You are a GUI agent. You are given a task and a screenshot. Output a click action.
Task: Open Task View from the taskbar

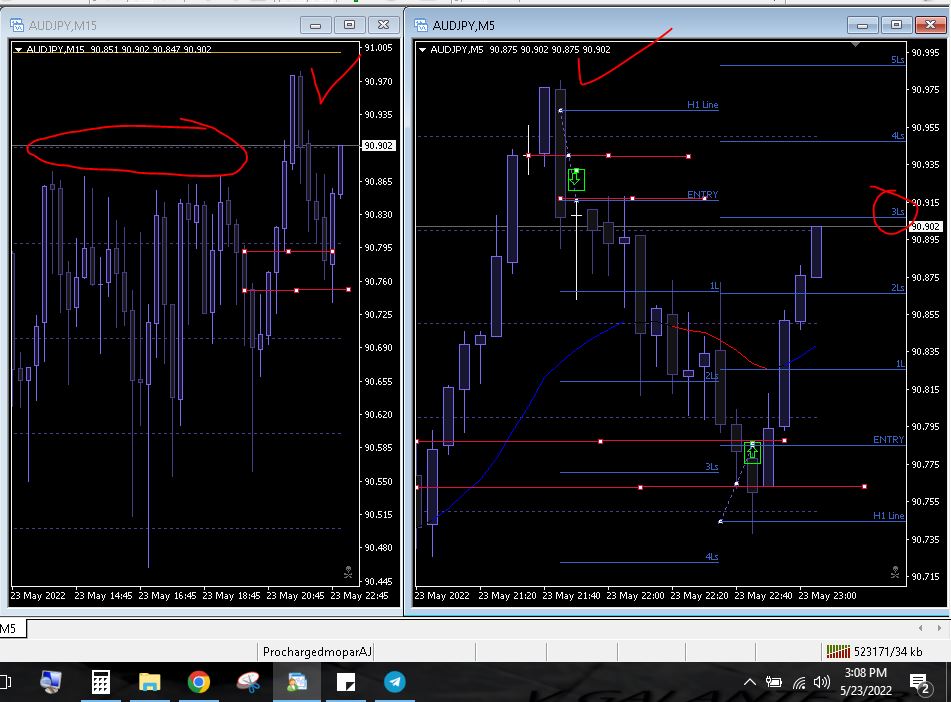5,682
